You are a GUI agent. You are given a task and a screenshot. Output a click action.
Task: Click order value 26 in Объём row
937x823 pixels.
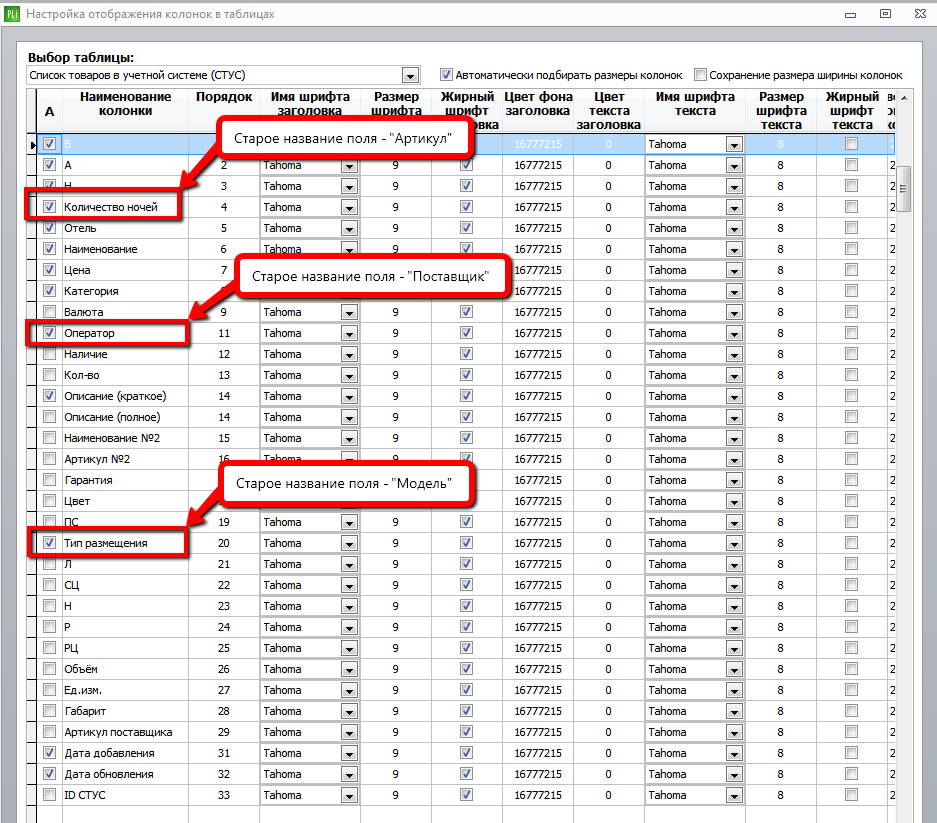(x=224, y=669)
